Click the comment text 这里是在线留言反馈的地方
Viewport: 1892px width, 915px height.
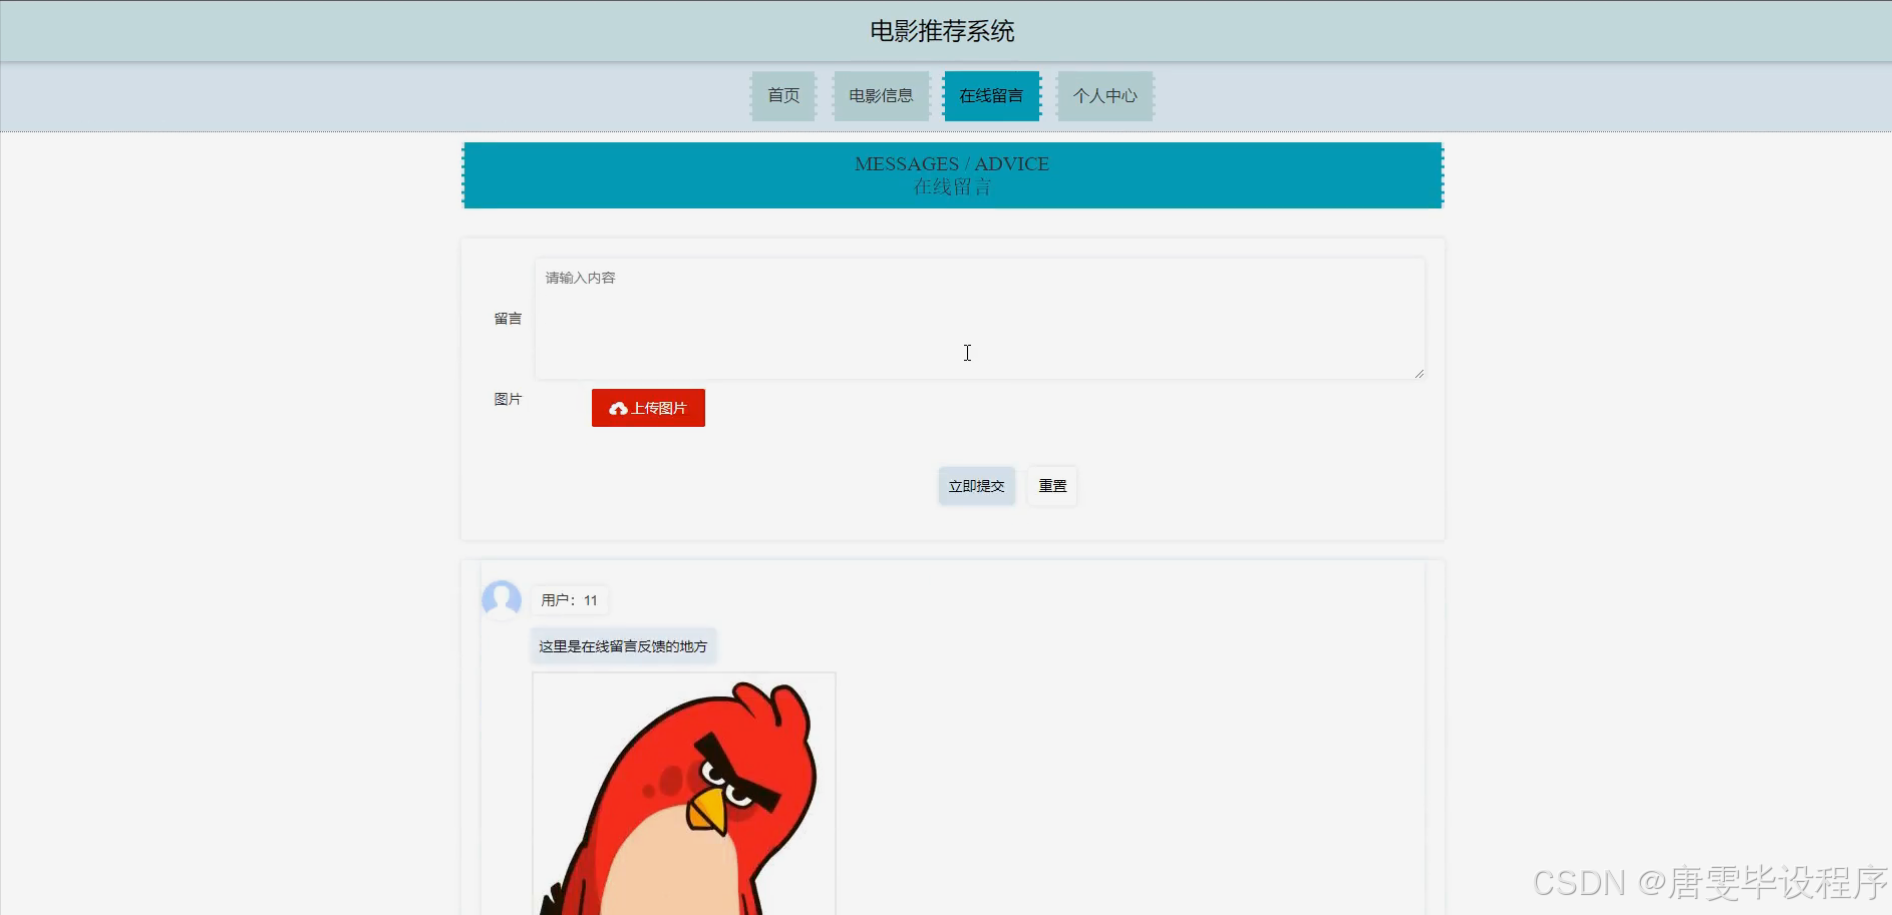point(623,646)
